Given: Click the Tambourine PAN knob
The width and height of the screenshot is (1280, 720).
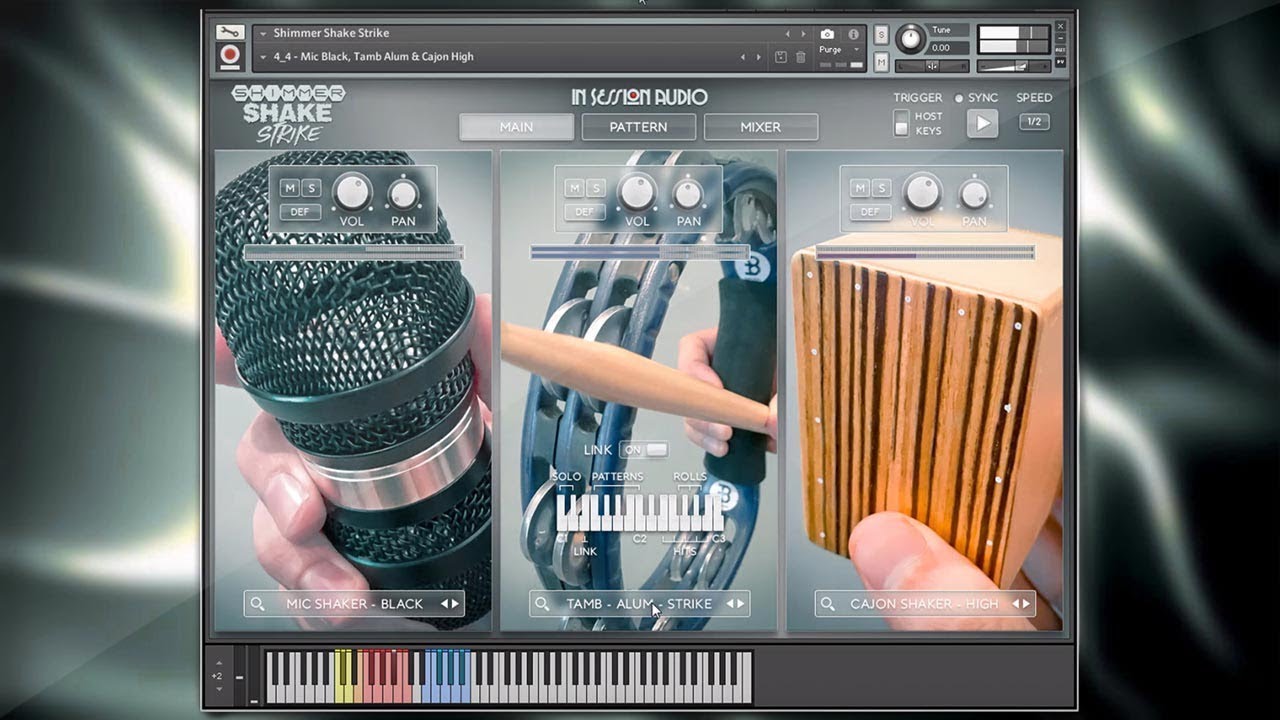Looking at the screenshot, I should [x=689, y=194].
